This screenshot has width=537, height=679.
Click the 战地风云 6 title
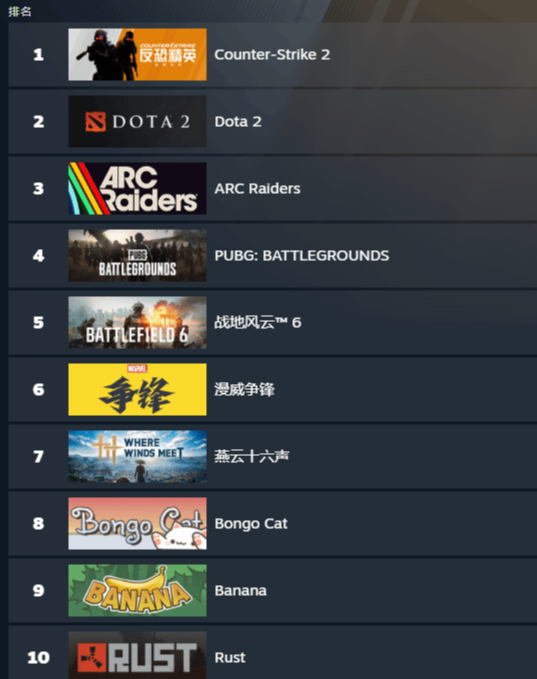258,323
